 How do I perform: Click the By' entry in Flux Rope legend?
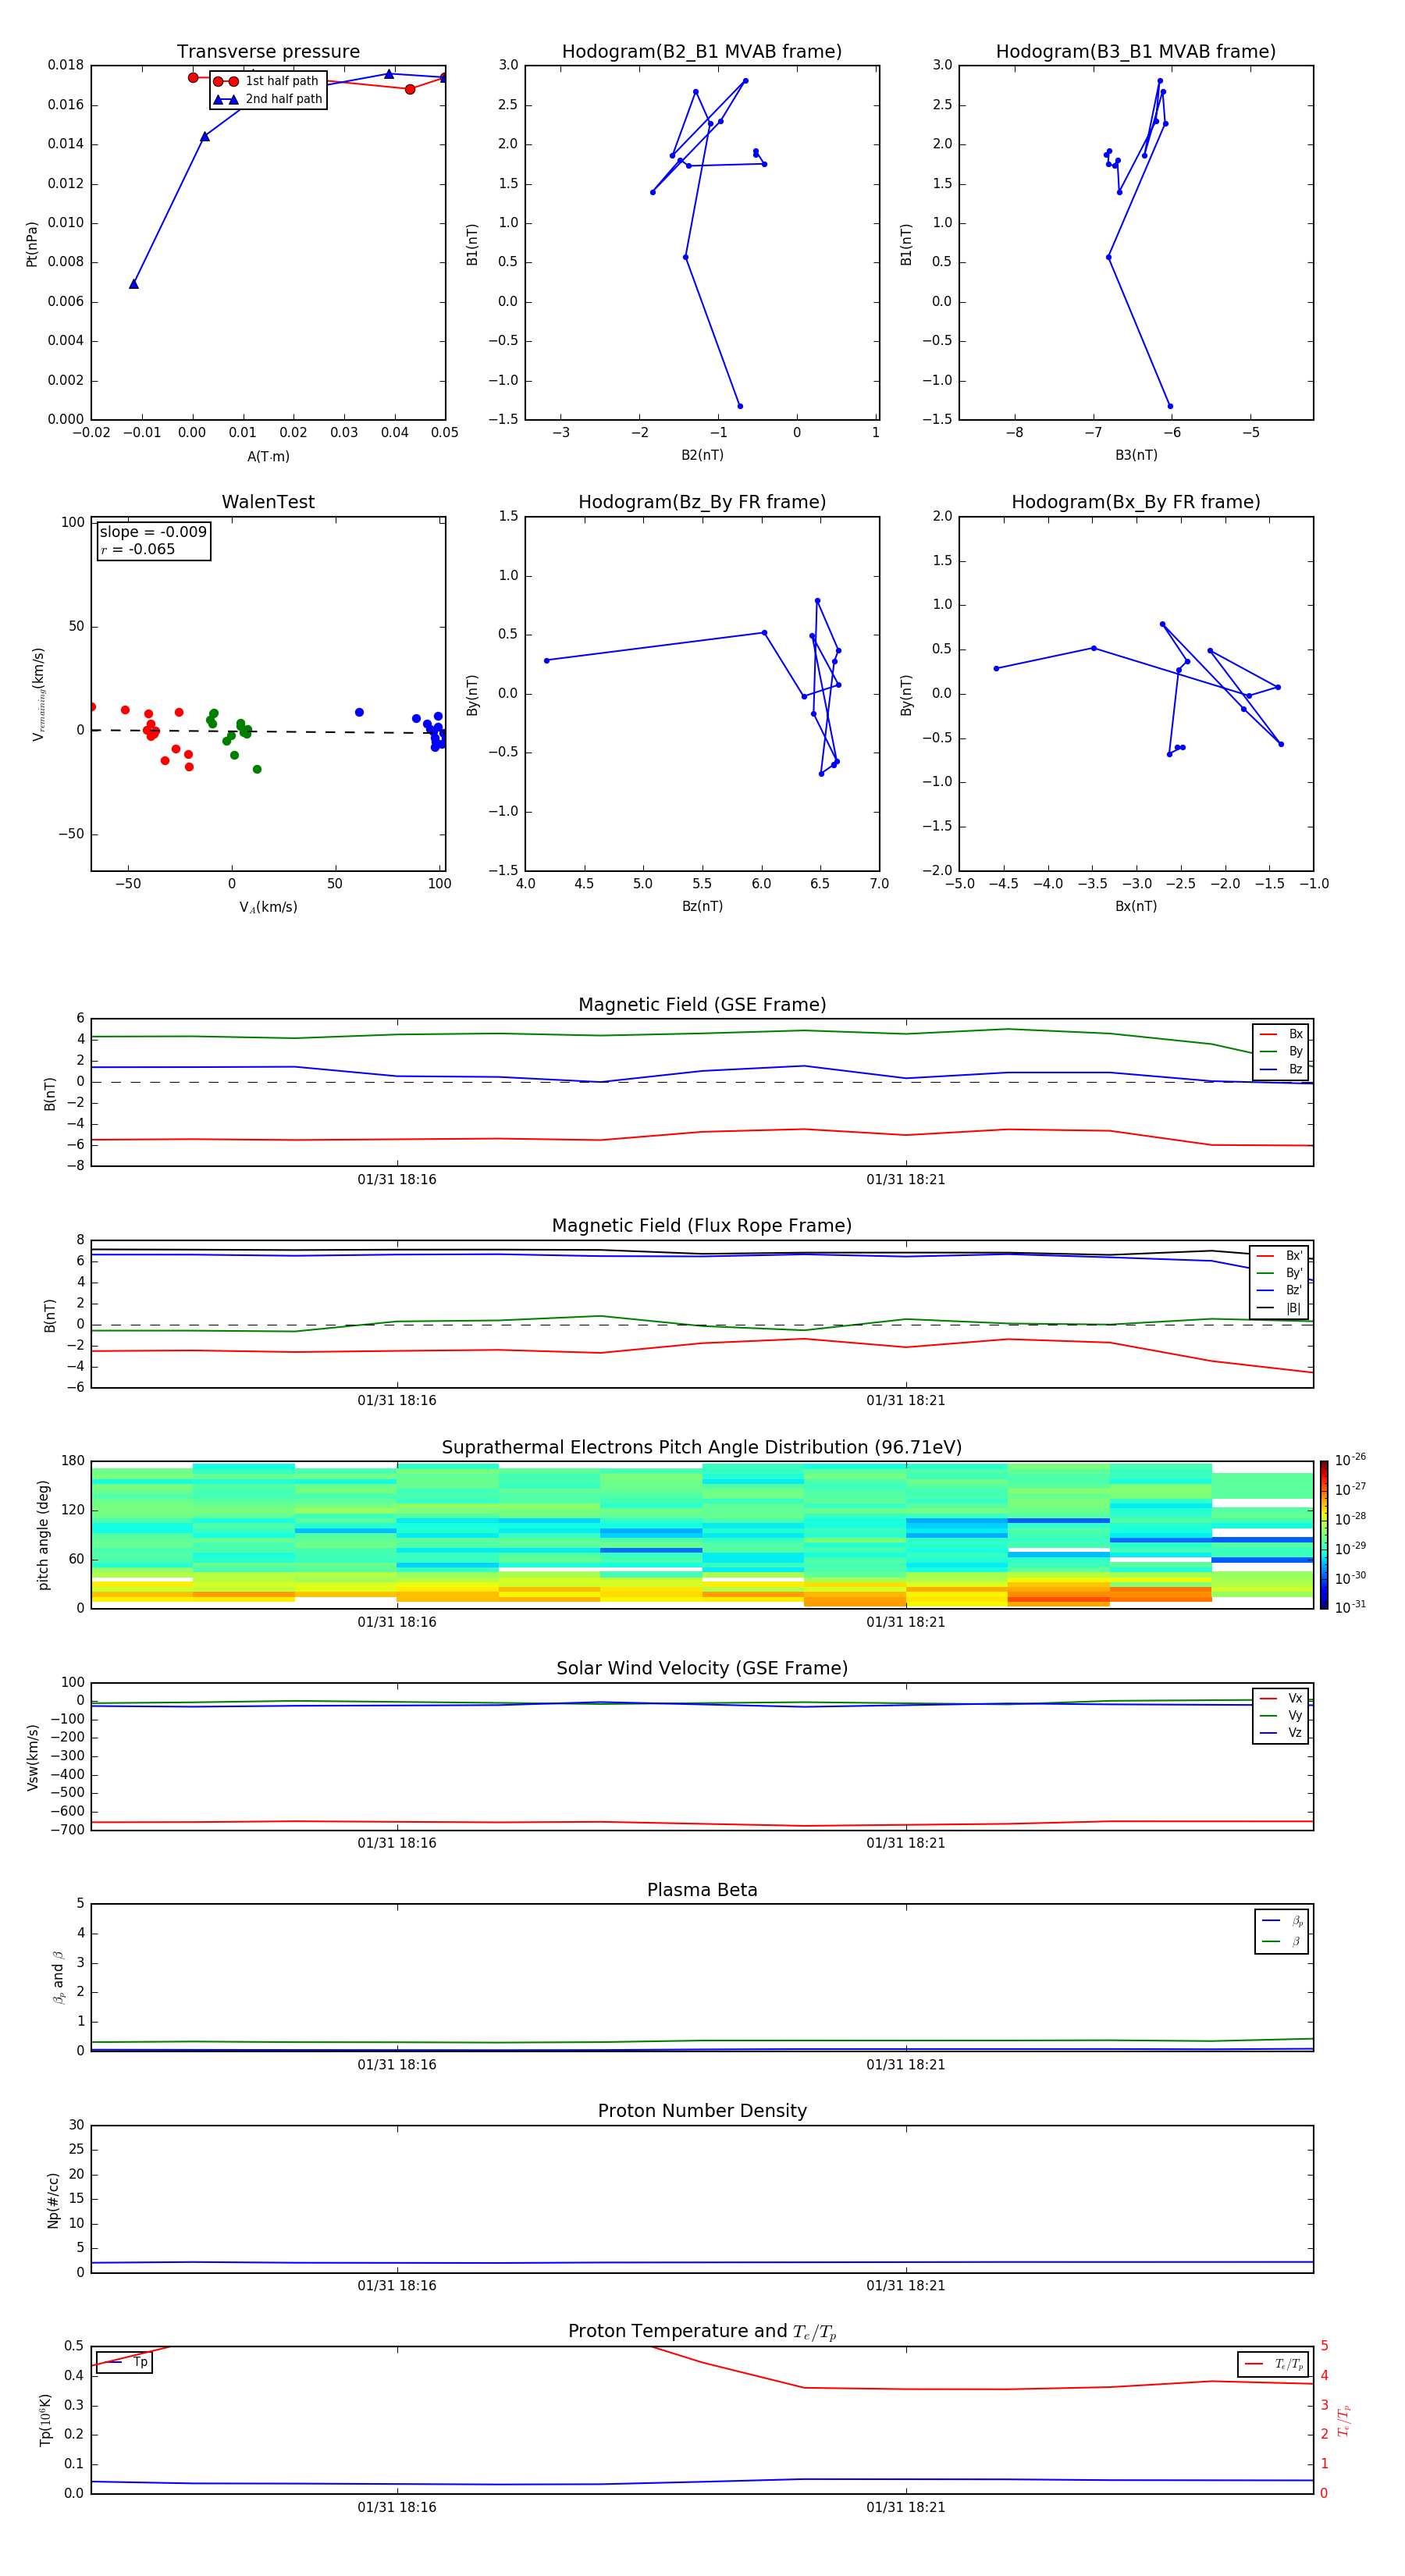pyautogui.click(x=1281, y=1273)
